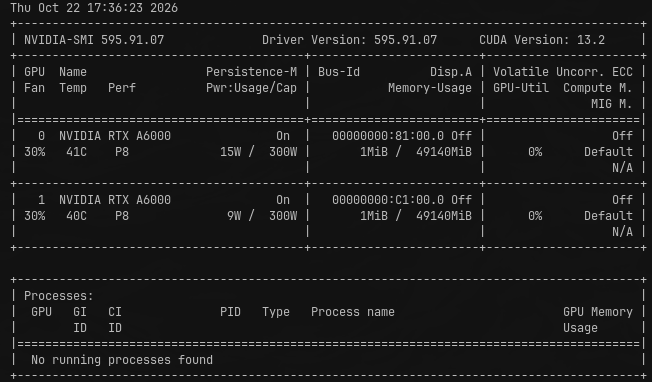Click the 'Temp' column header
The image size is (652, 382).
73,88
